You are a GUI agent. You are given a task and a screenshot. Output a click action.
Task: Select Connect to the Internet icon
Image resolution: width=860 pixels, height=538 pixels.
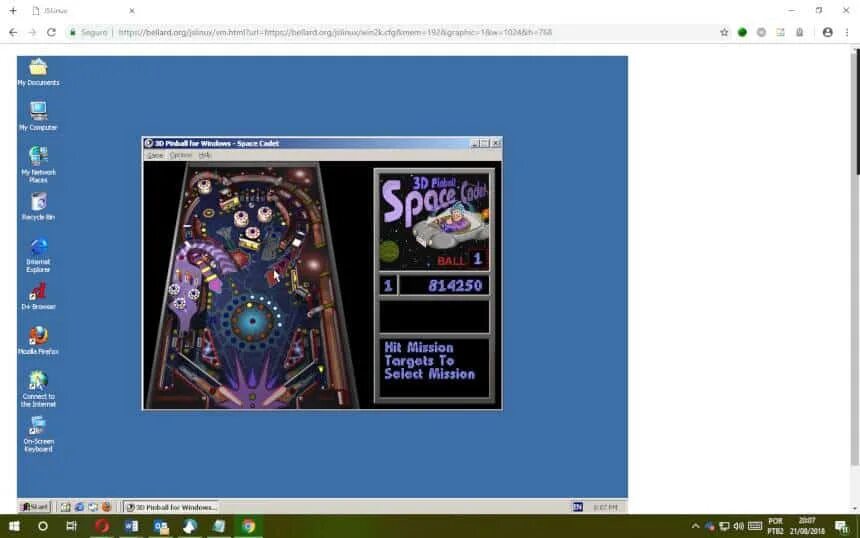38,389
